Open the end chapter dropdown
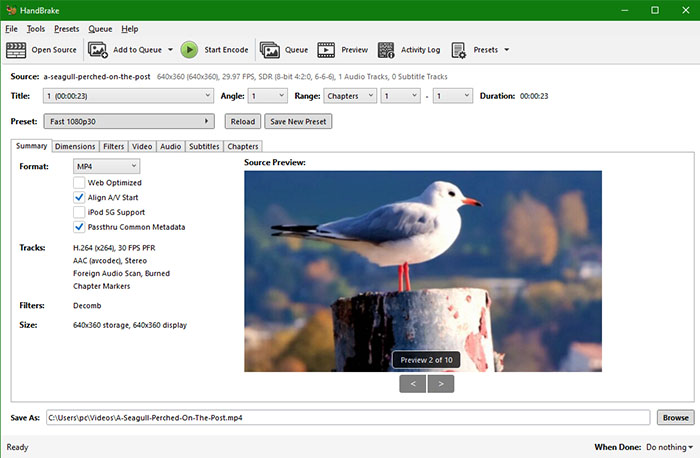The image size is (700, 458). tap(453, 96)
